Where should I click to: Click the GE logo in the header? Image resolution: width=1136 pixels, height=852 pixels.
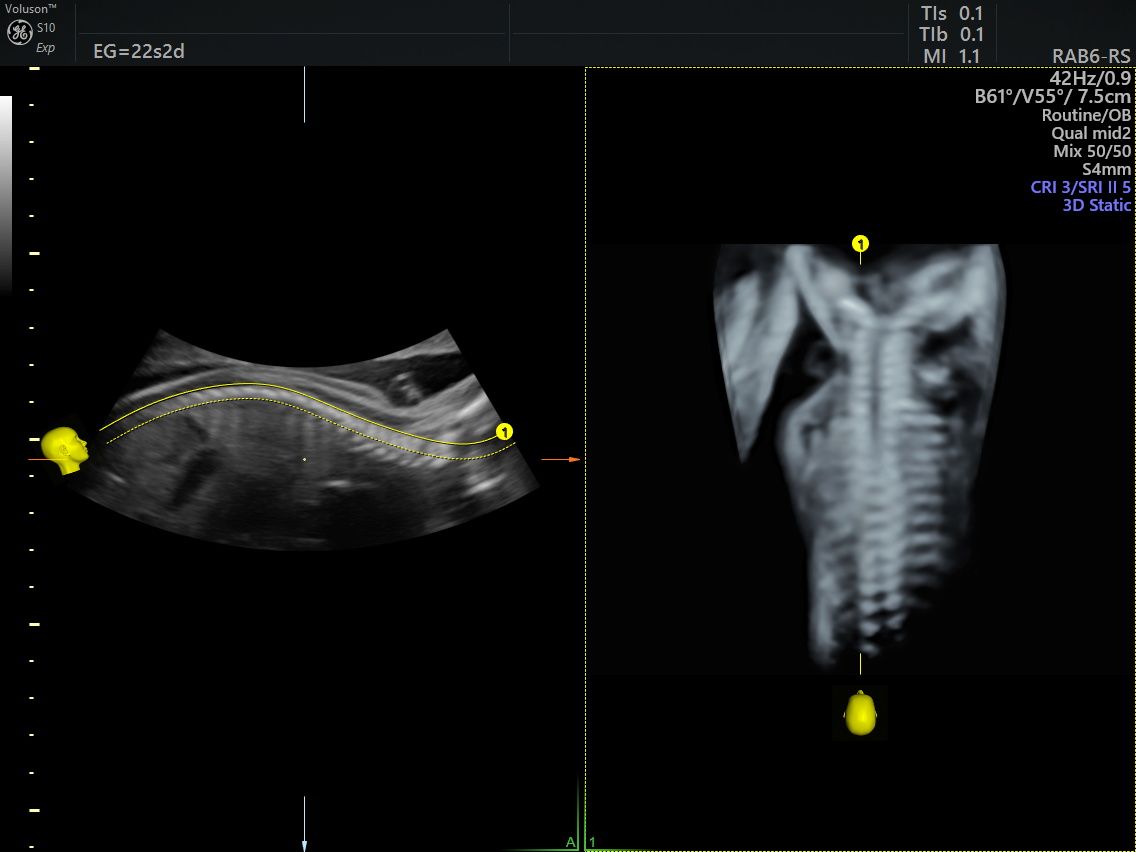19,33
